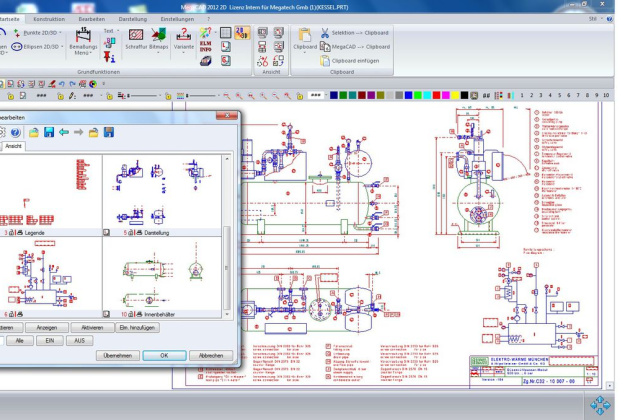Expand the Variante dropdown
Viewport: 630px width, 420px height.
pos(183,54)
